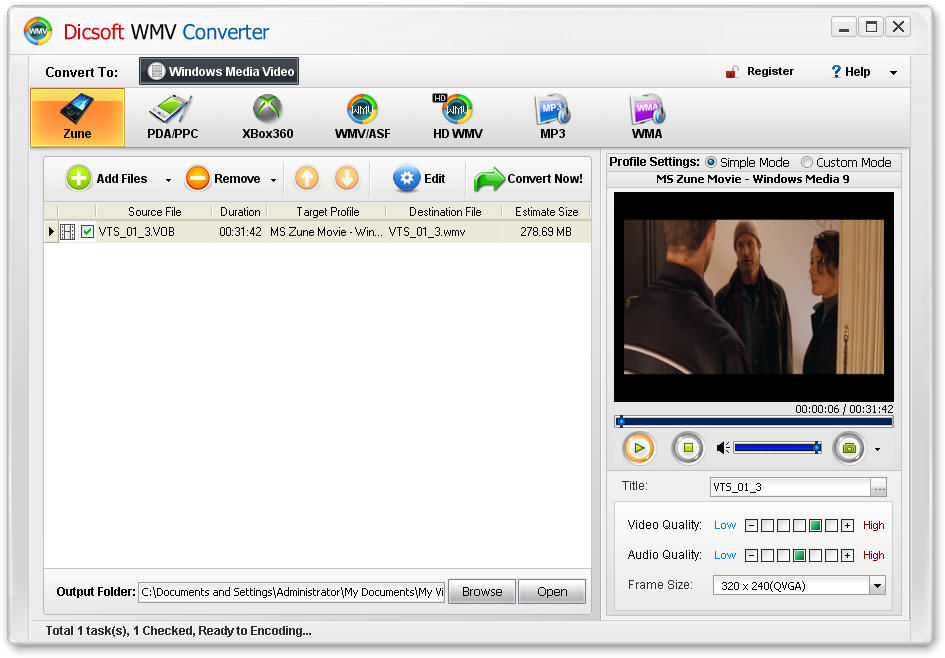Browse for output folder
Viewport: 945px width, 658px height.
[482, 592]
